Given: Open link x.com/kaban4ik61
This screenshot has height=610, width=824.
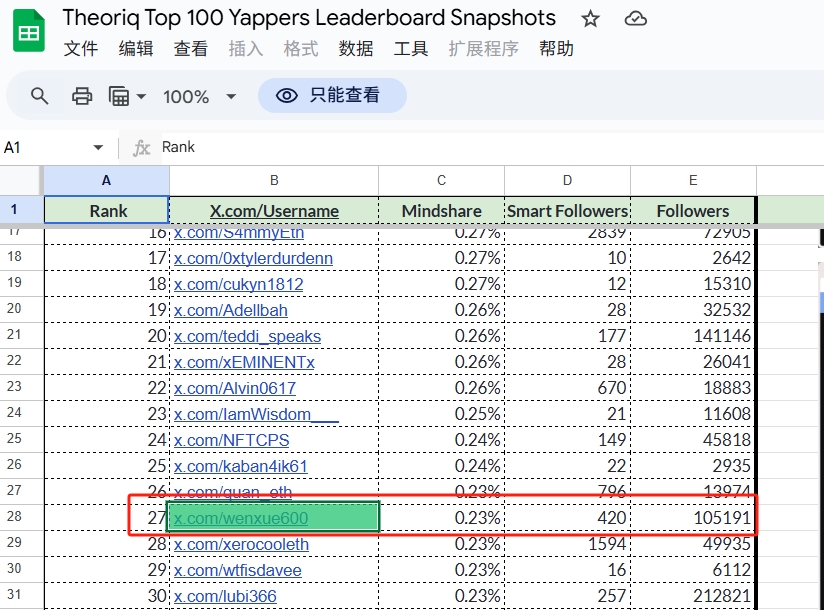Looking at the screenshot, I should (x=241, y=467).
